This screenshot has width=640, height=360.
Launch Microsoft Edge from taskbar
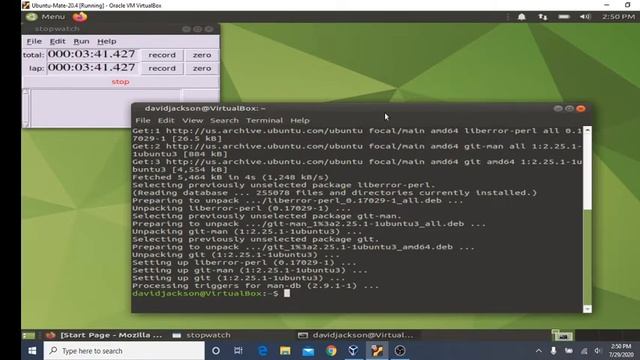coord(262,351)
